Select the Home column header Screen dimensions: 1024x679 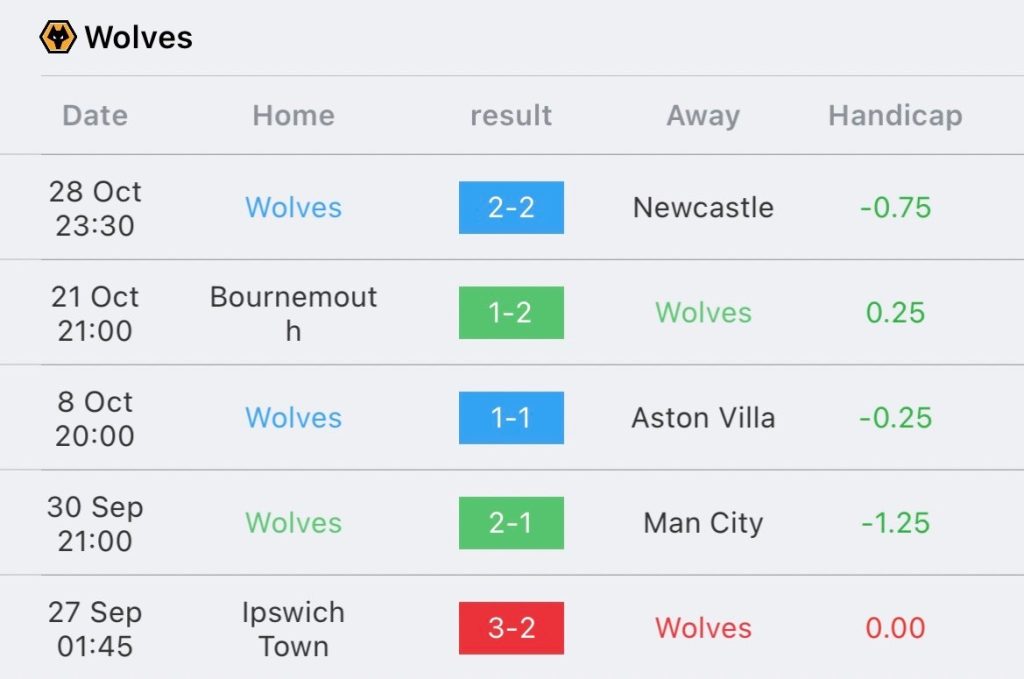tap(293, 116)
